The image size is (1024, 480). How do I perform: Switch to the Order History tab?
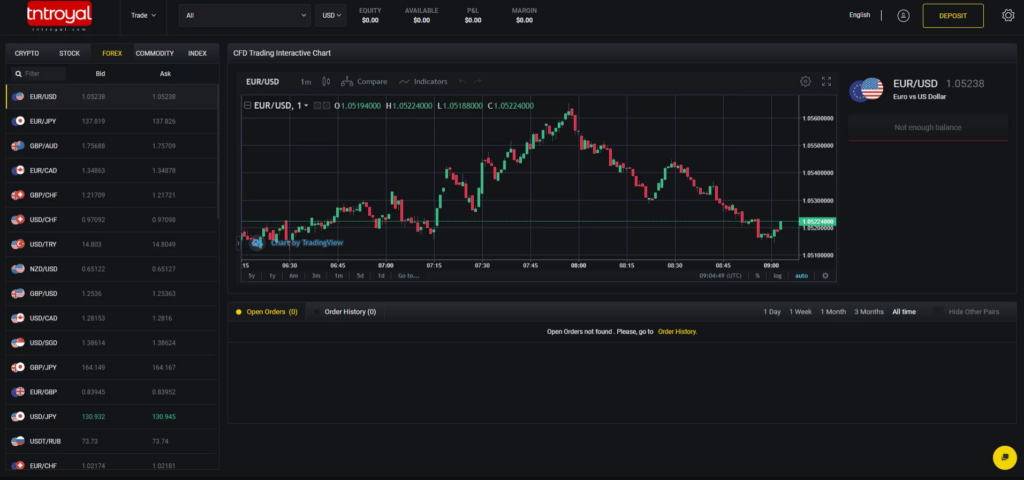click(x=349, y=312)
